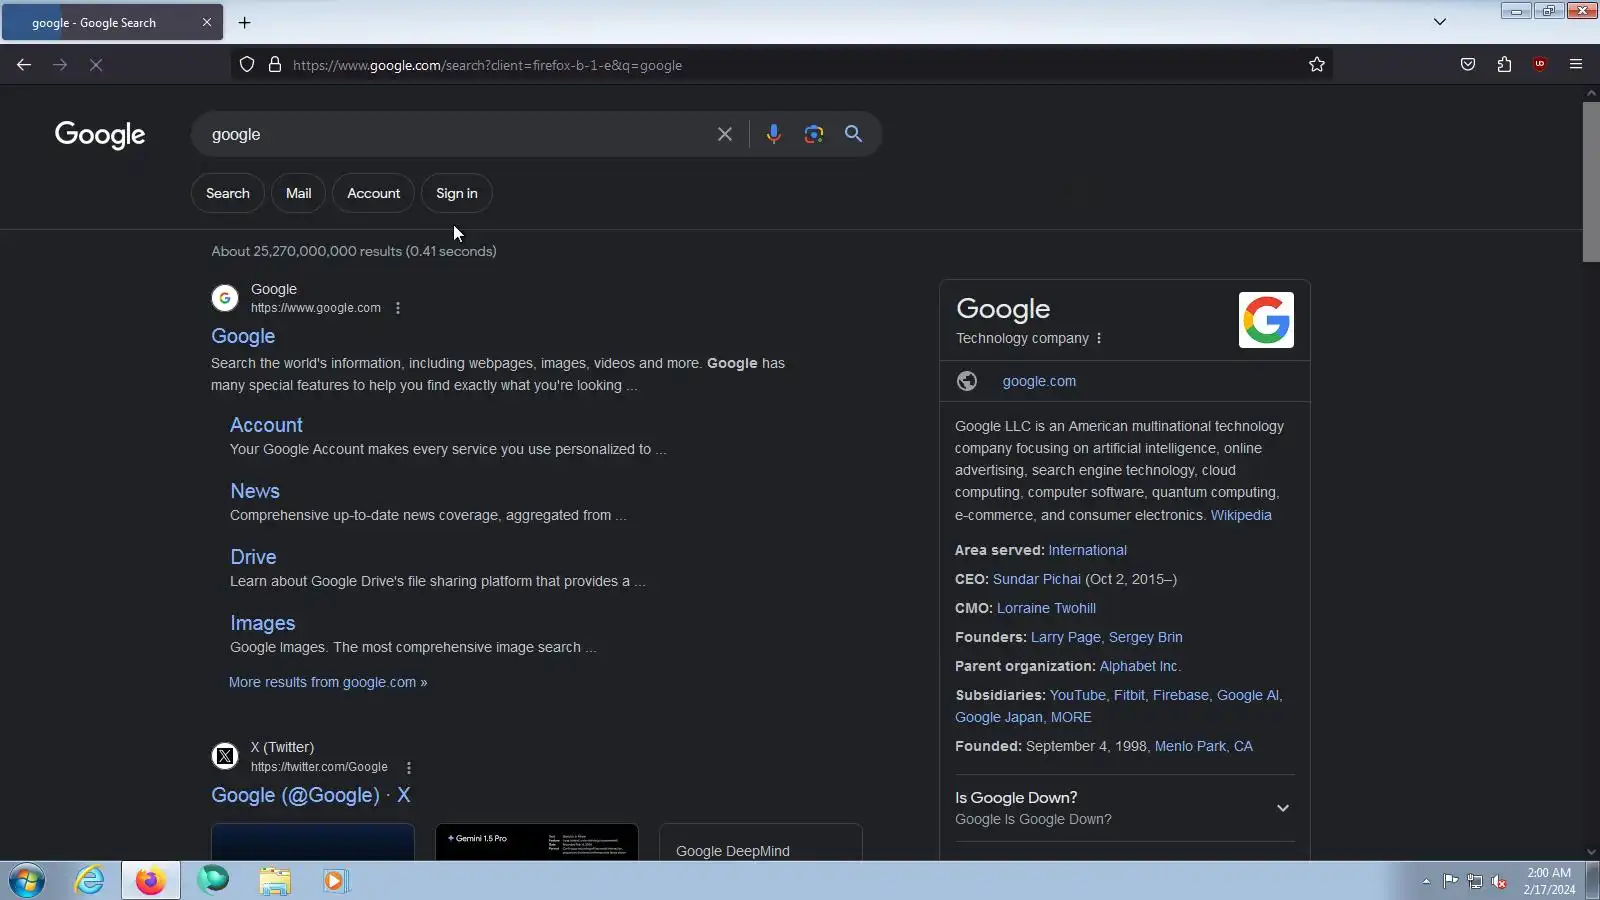Select the Sign in chip

coord(457,194)
